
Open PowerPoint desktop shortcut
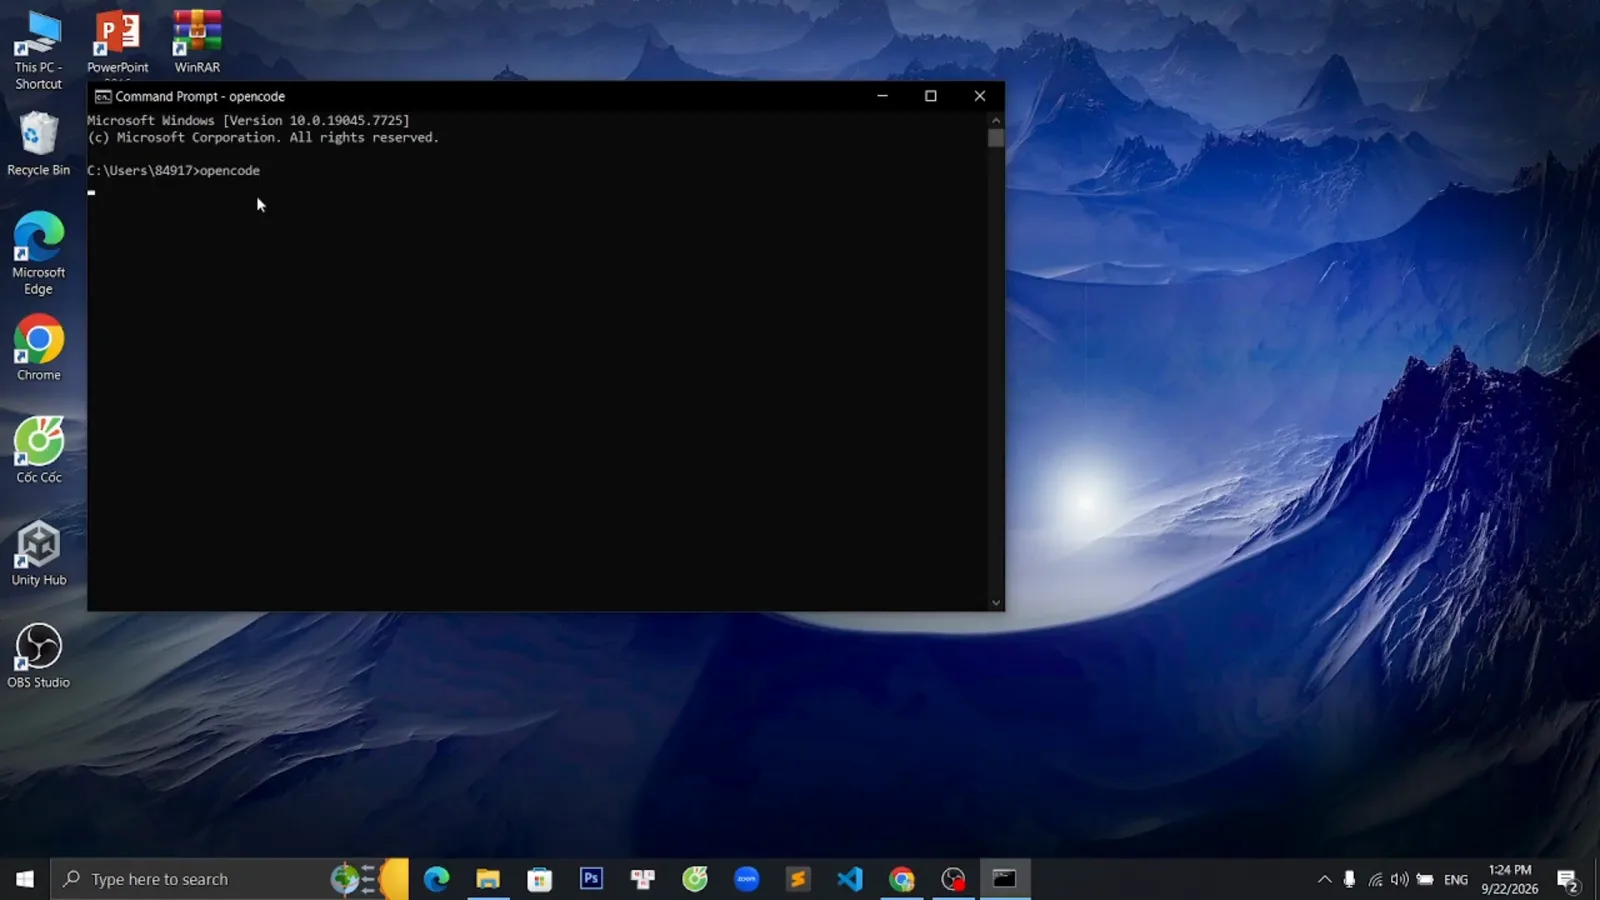(117, 42)
